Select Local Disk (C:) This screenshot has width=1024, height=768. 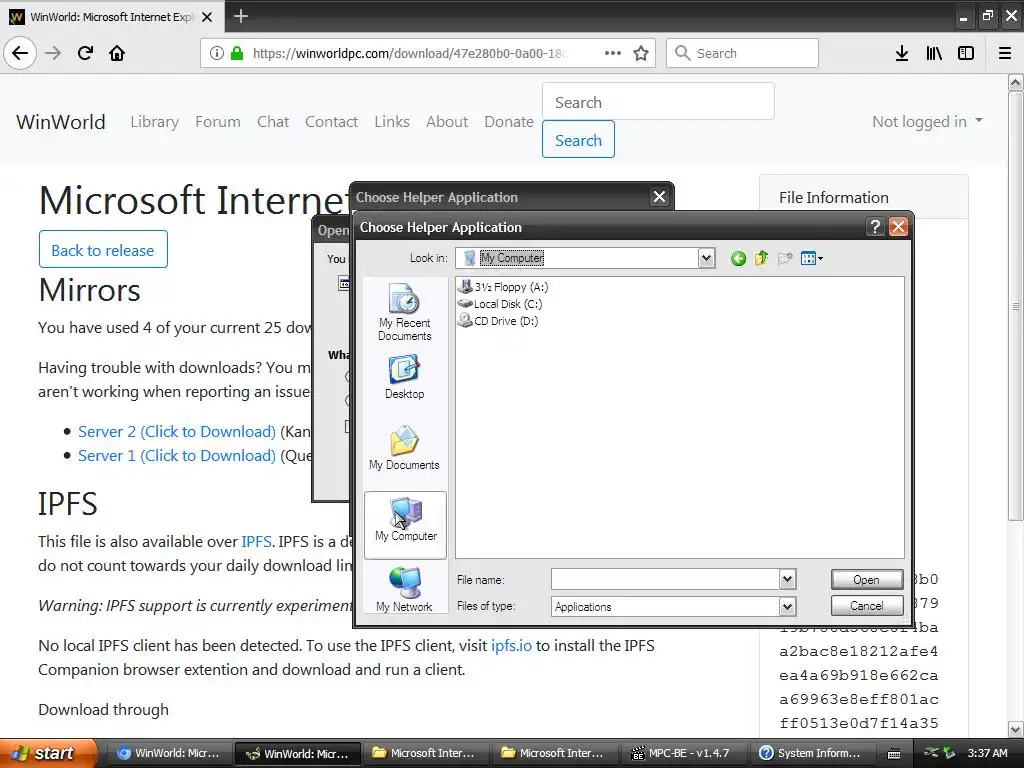500,304
